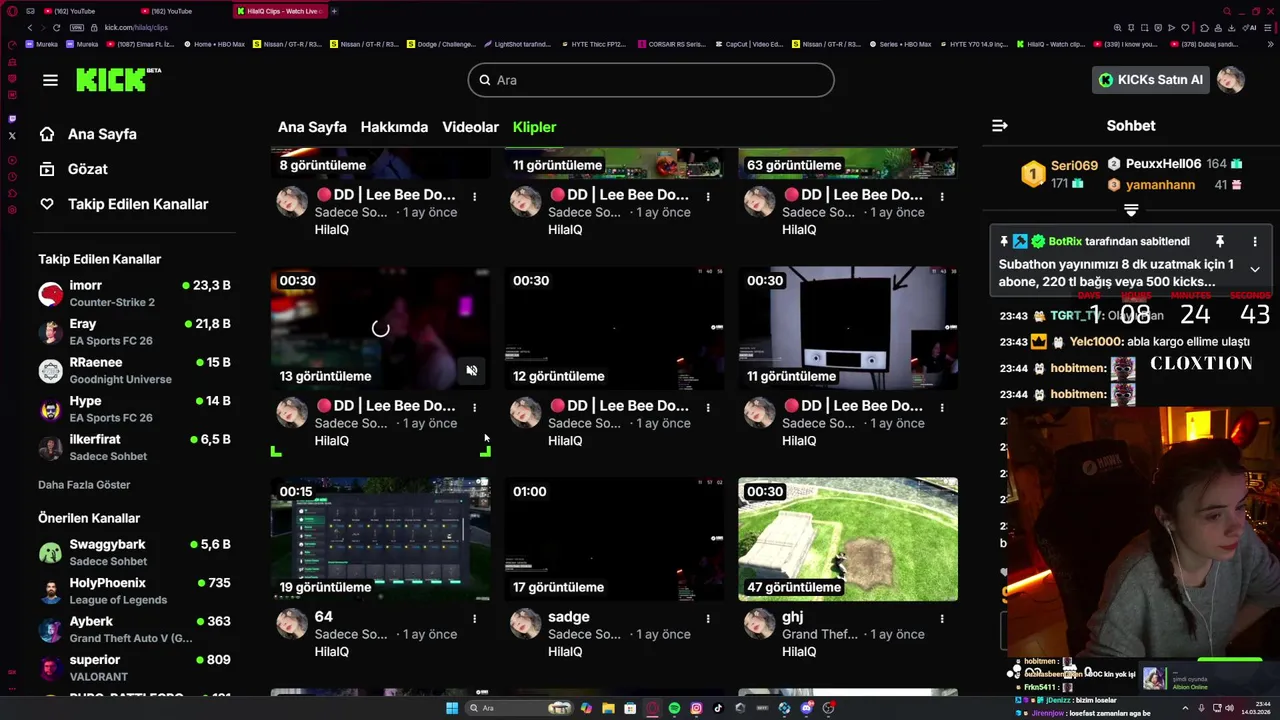Open options for 13 görüntüleme clip

(x=474, y=407)
